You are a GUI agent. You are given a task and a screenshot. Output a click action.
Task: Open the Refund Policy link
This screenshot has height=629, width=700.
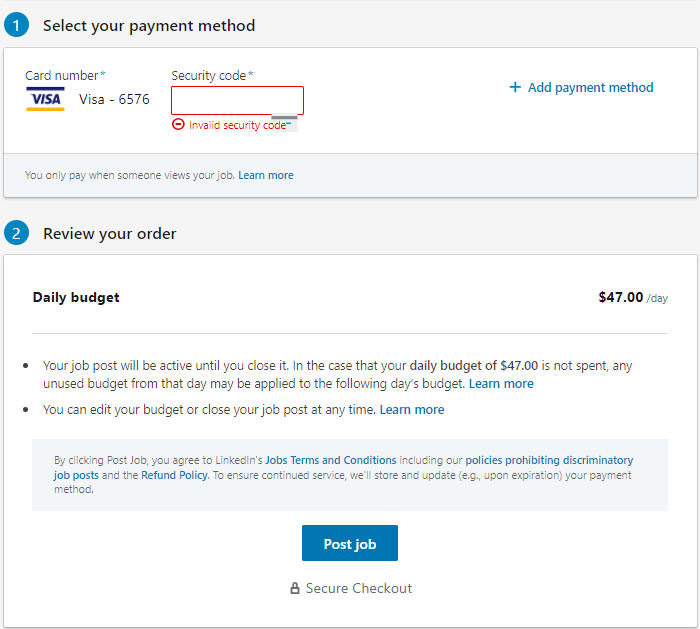tap(175, 475)
